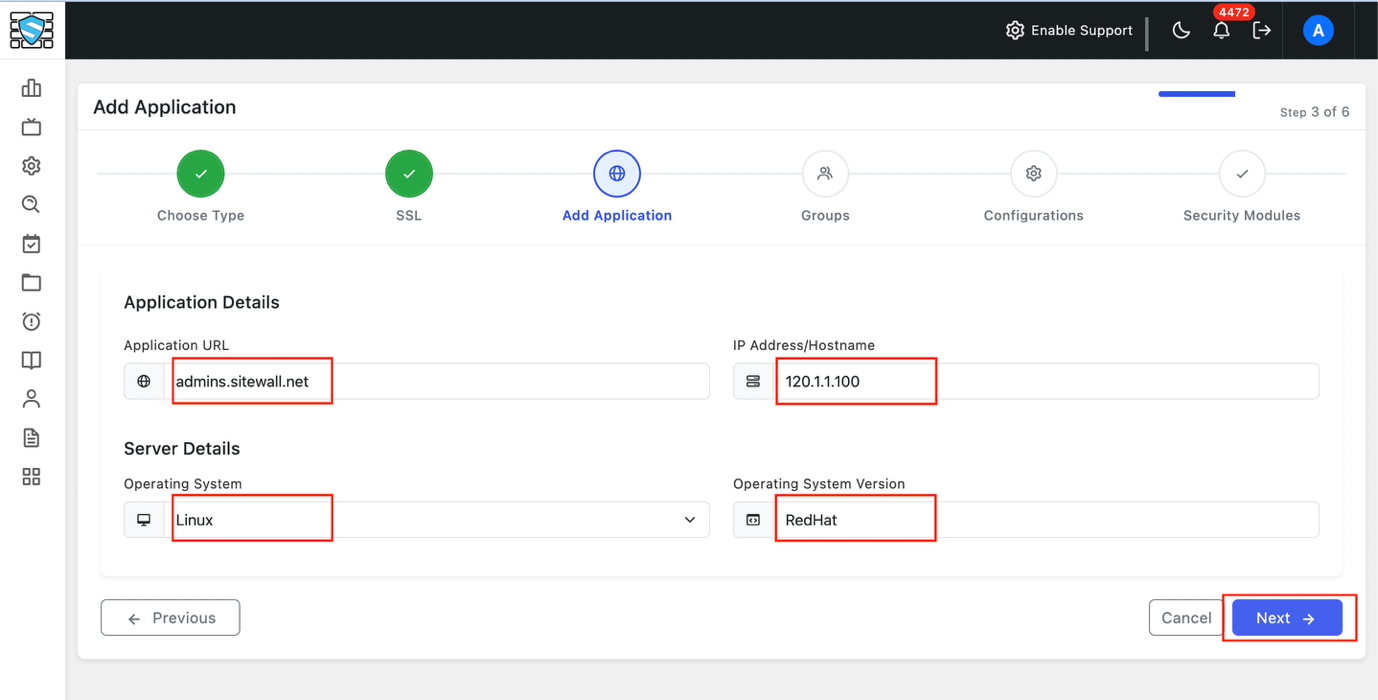This screenshot has height=700, width=1378.
Task: Click the magnifier search sidebar icon
Action: click(x=31, y=205)
